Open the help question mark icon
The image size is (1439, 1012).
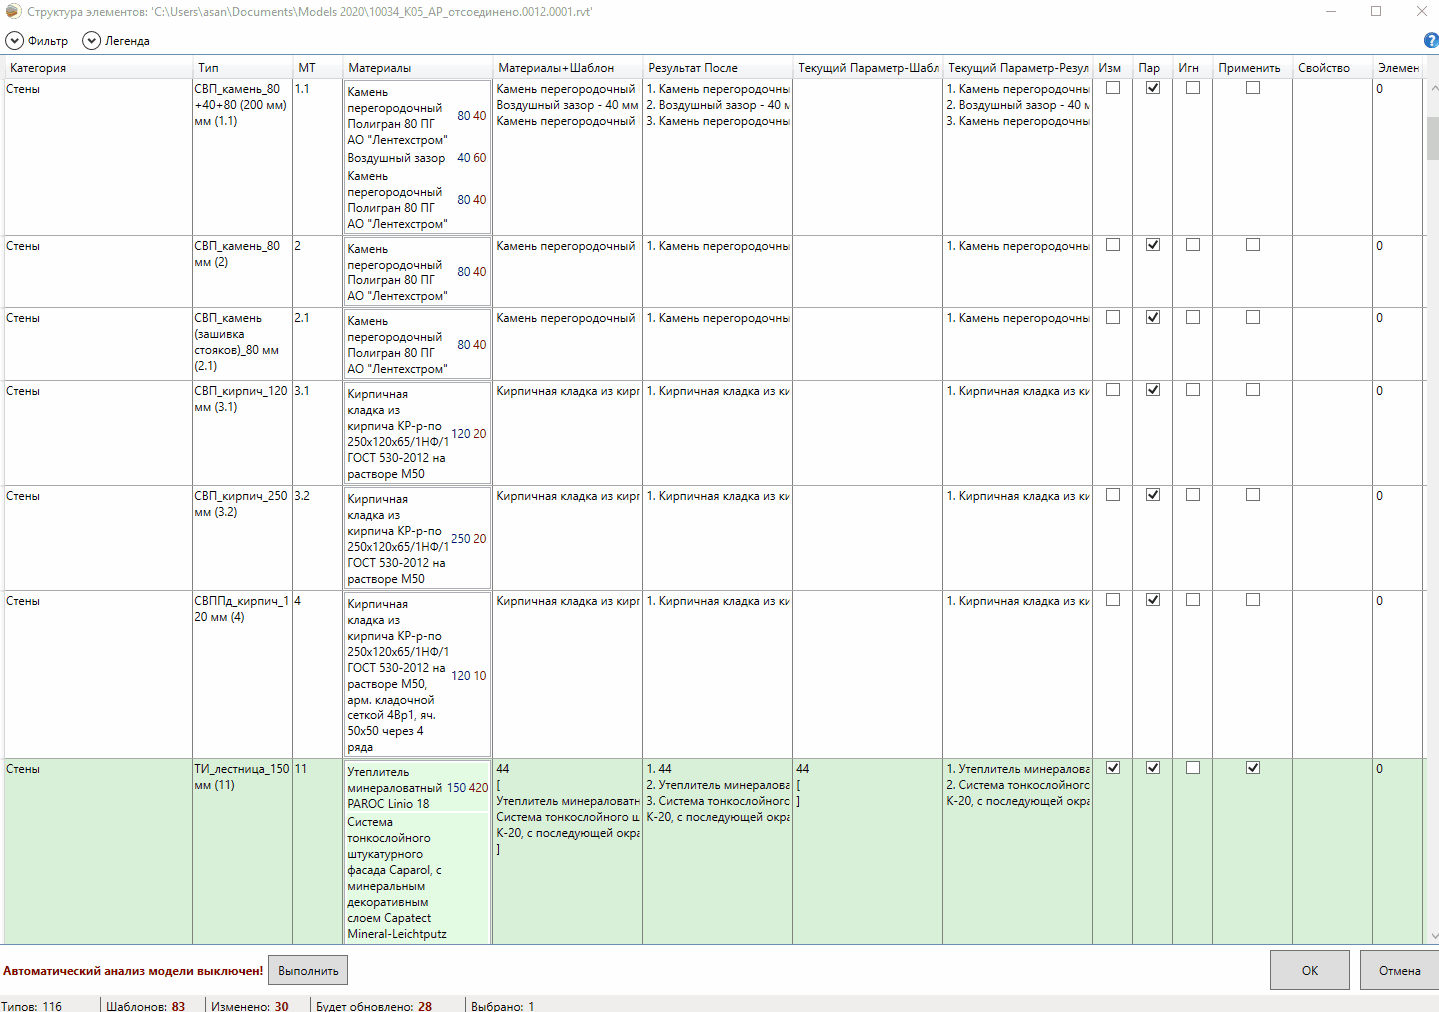click(1430, 40)
